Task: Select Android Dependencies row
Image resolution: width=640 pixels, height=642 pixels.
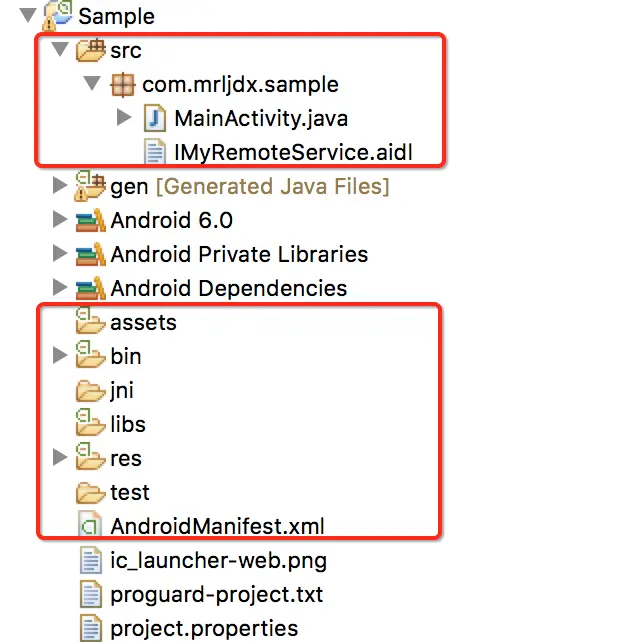Action: [228, 288]
